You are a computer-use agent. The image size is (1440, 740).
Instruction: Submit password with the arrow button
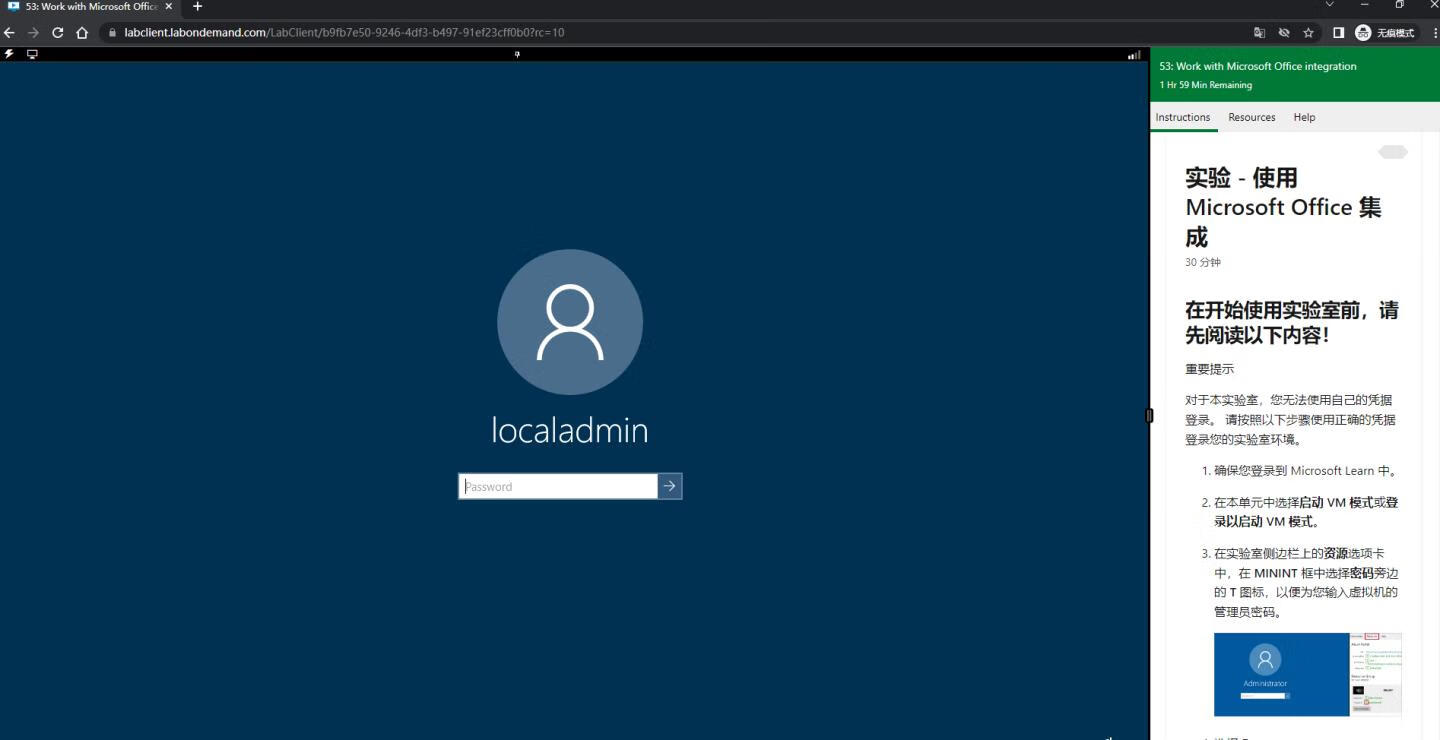[670, 486]
